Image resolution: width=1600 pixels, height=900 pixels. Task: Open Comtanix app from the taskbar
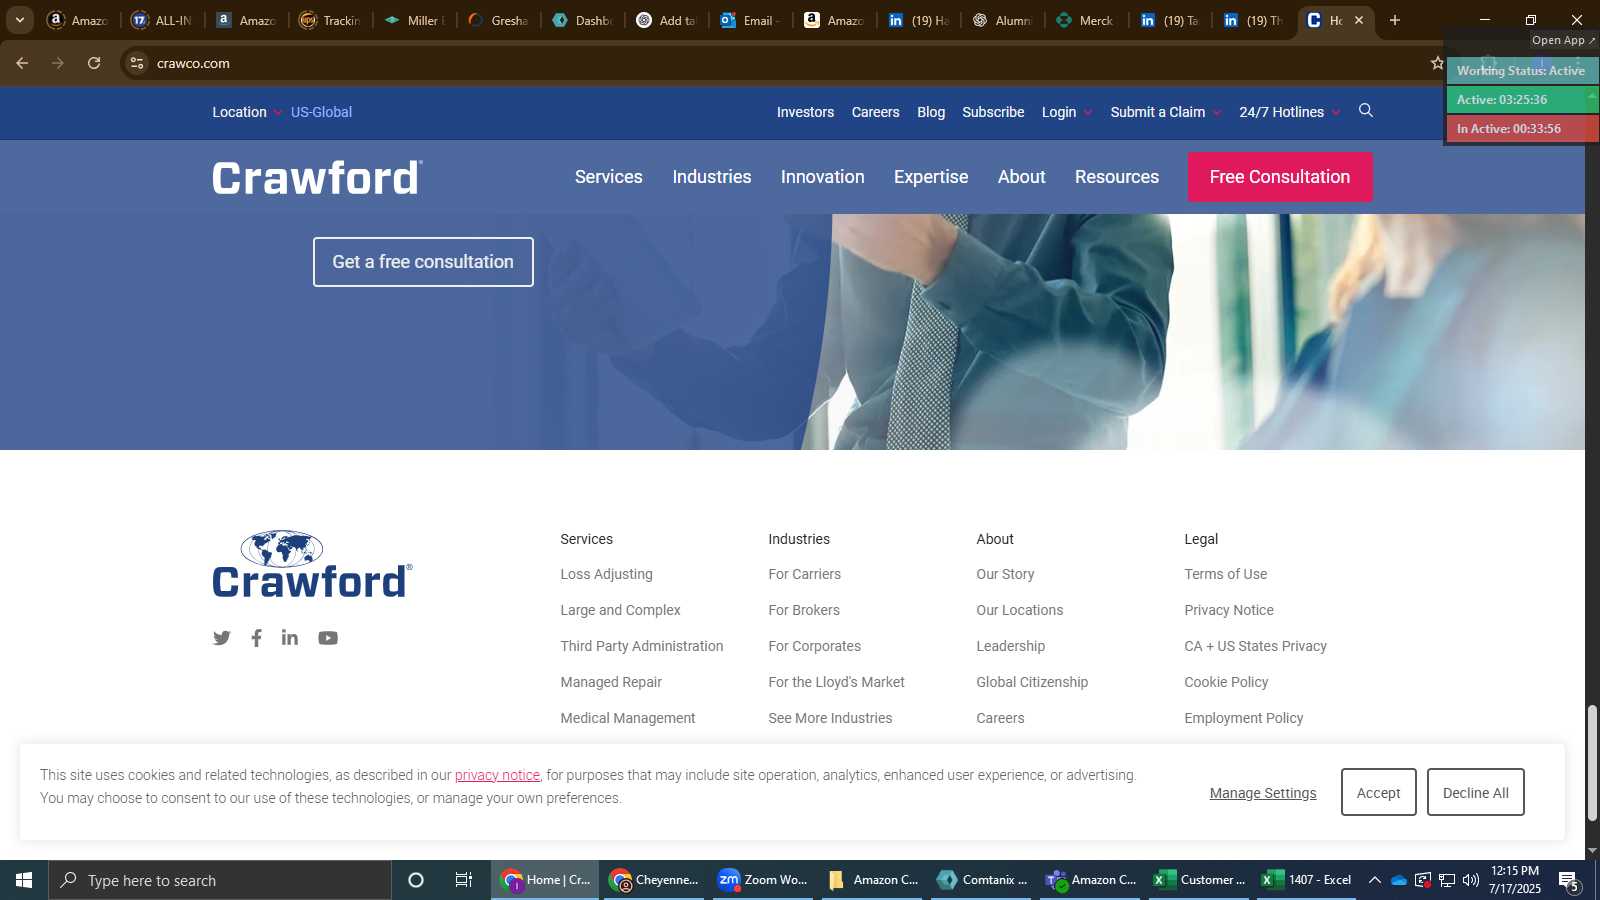(983, 880)
